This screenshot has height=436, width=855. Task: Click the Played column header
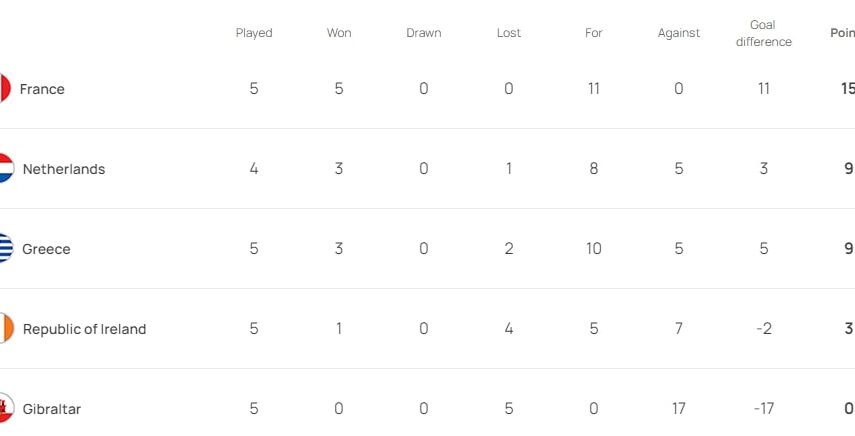click(x=254, y=33)
